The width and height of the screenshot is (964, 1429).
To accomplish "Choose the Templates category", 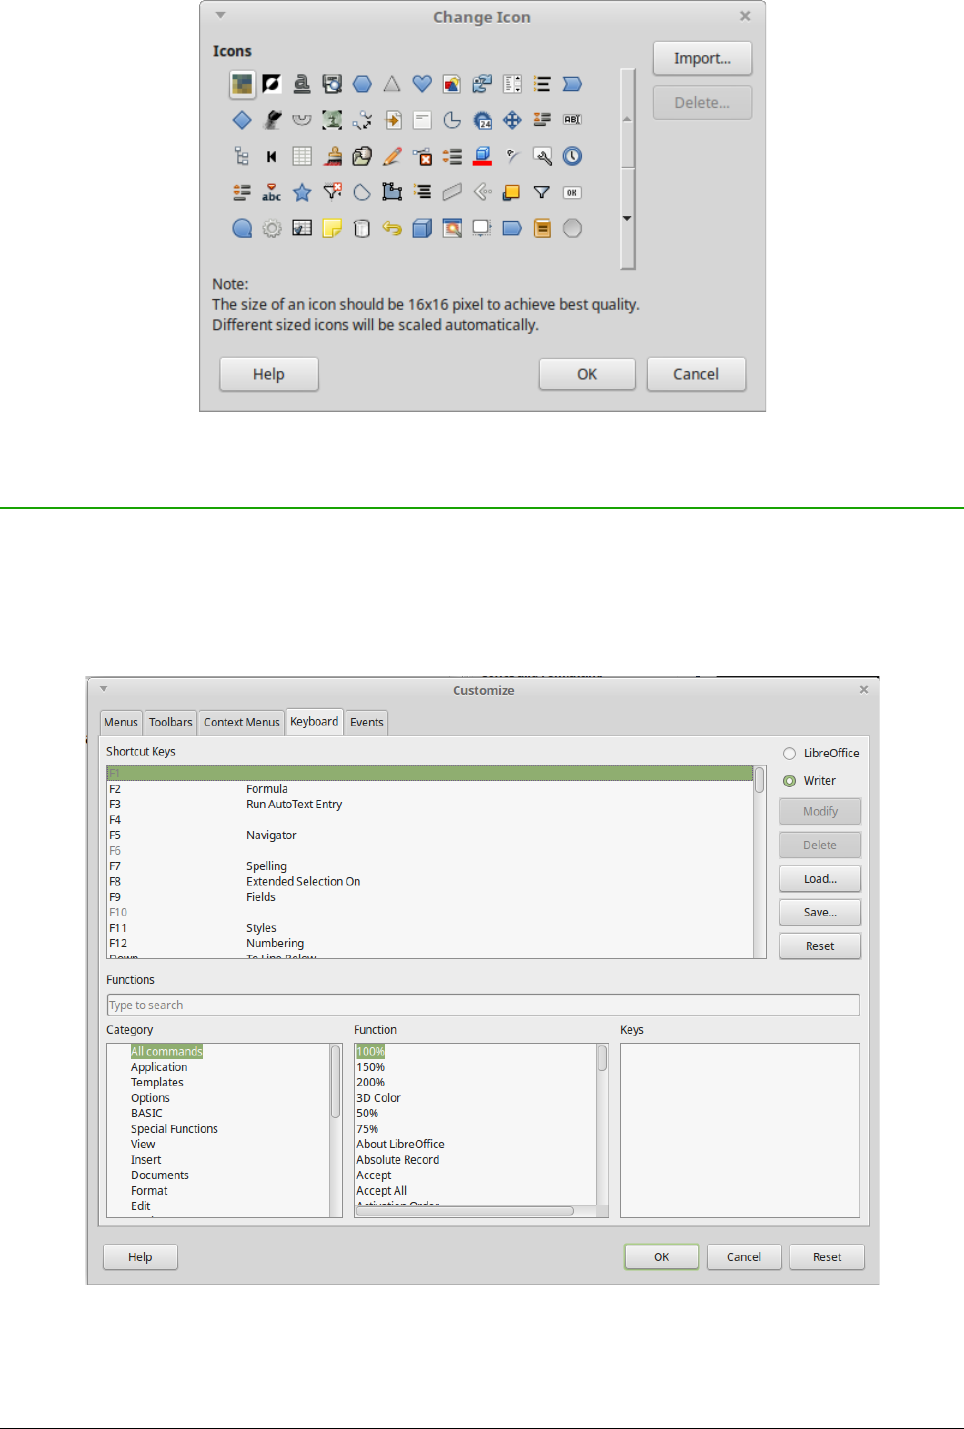I will (x=157, y=1082).
